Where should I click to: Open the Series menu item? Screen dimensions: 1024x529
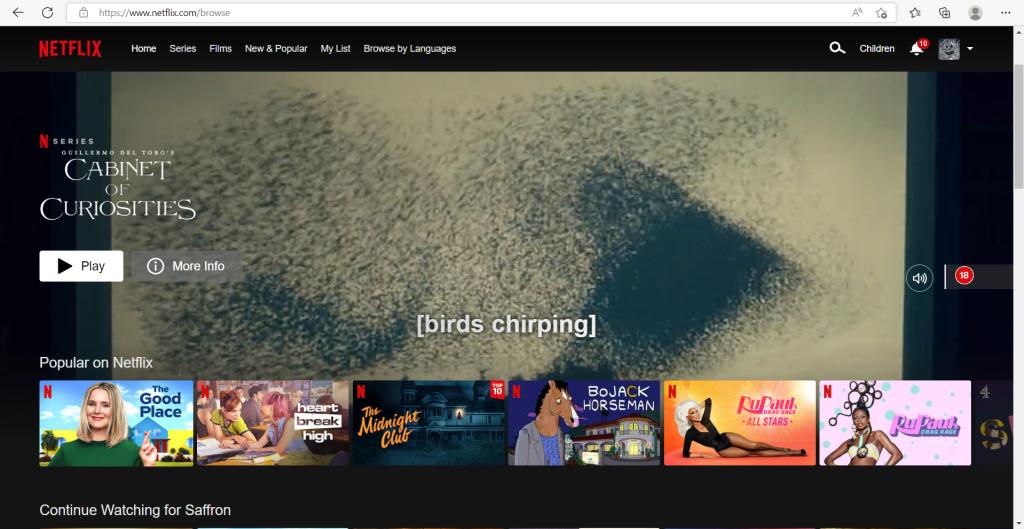click(183, 49)
